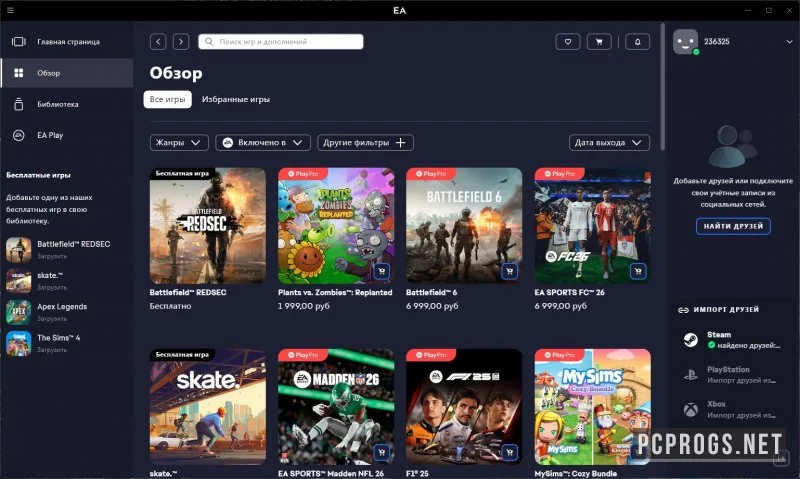The height and width of the screenshot is (479, 800).
Task: Open the Дата выхода sort dropdown
Action: (x=609, y=142)
